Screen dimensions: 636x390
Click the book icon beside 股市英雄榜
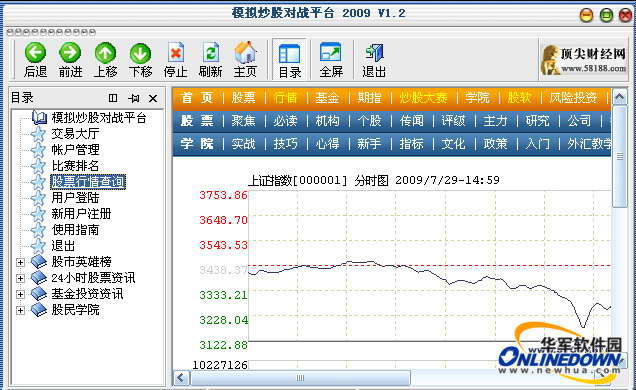click(x=39, y=262)
